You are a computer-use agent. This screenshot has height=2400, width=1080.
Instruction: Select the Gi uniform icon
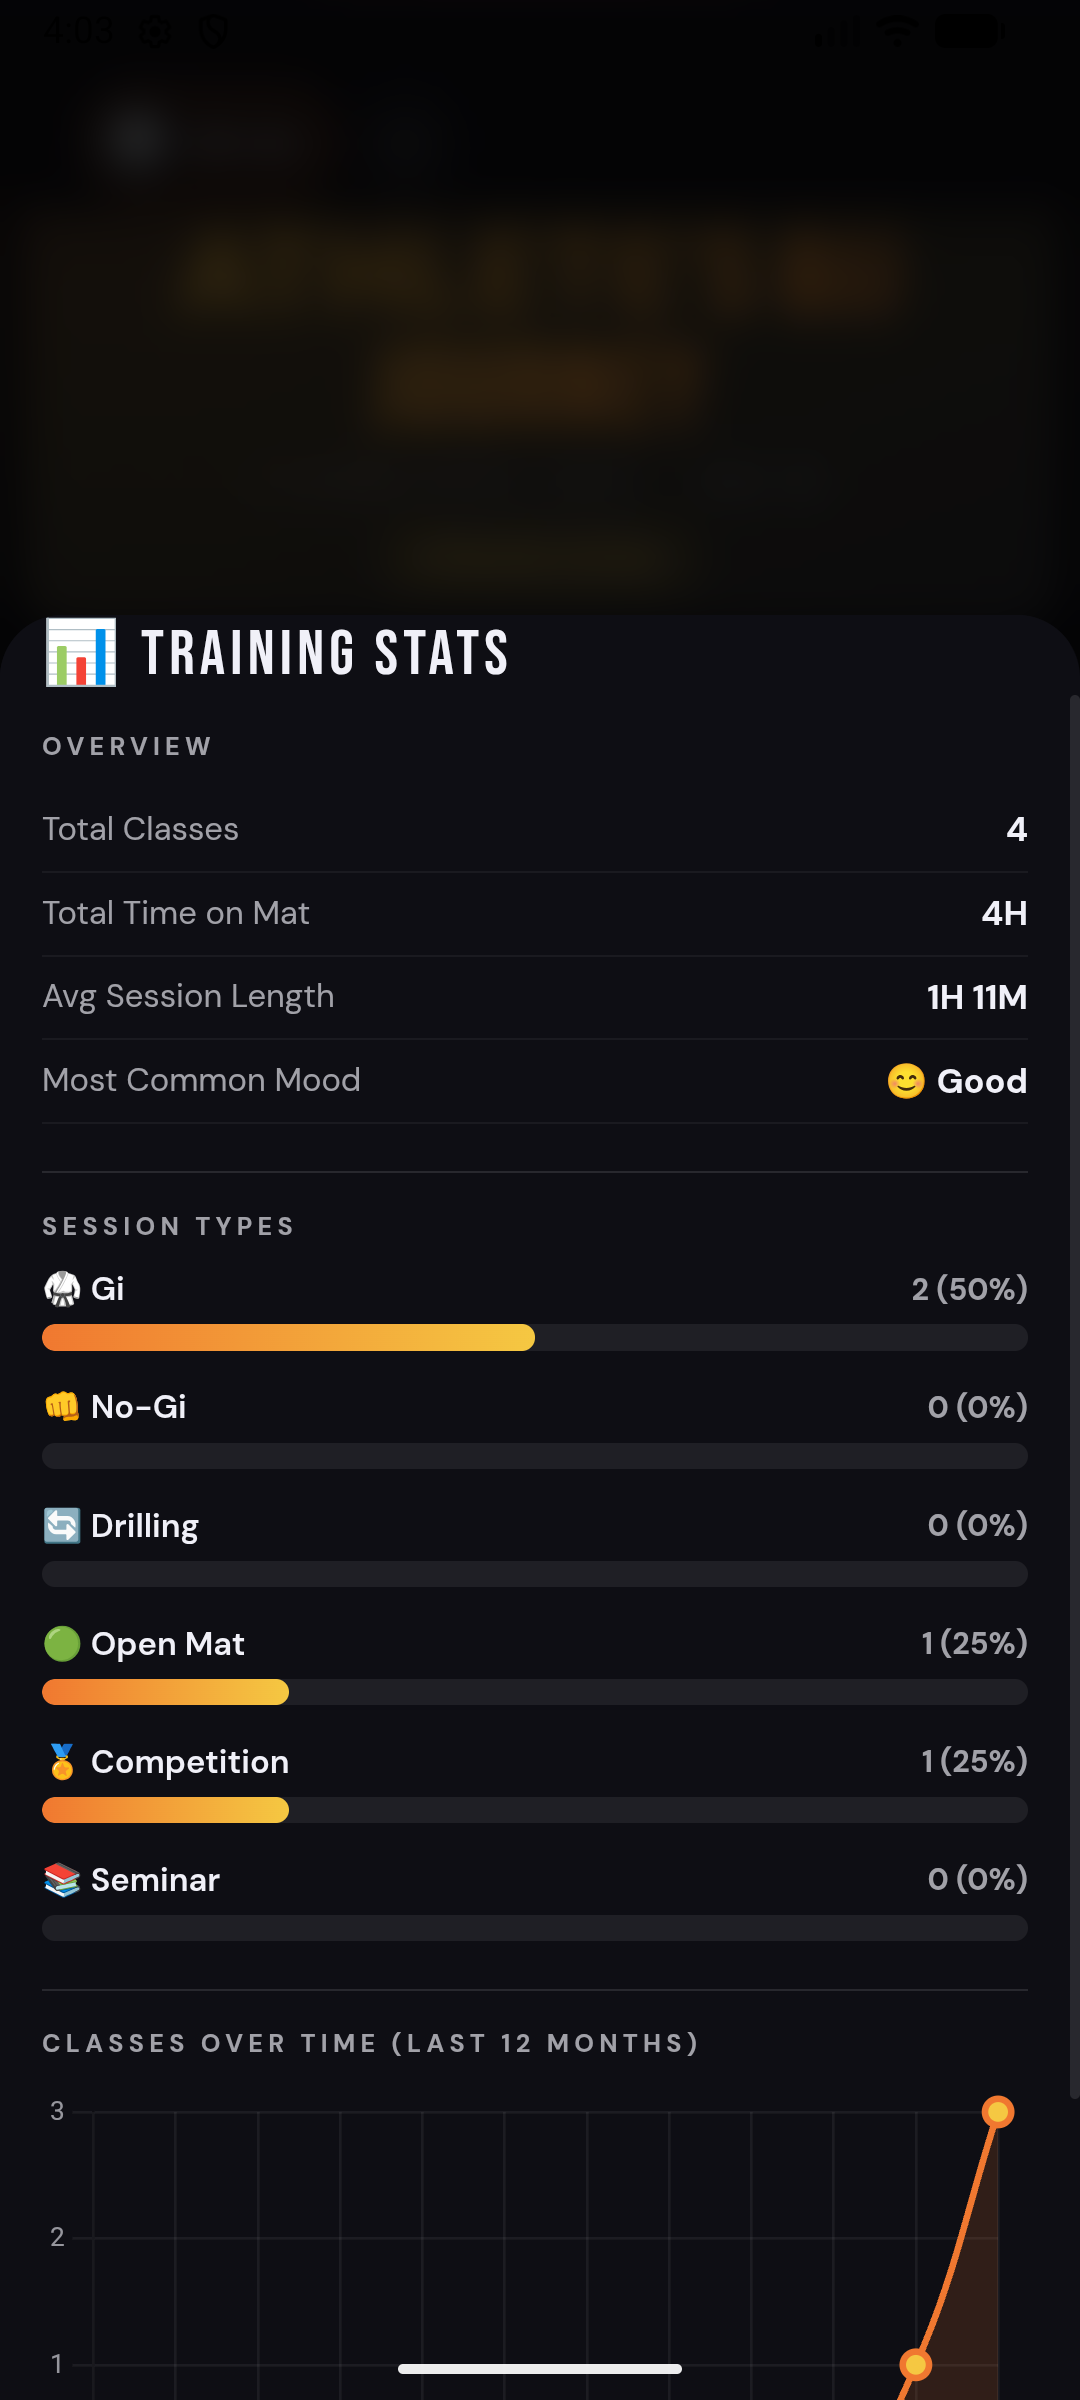62,1288
